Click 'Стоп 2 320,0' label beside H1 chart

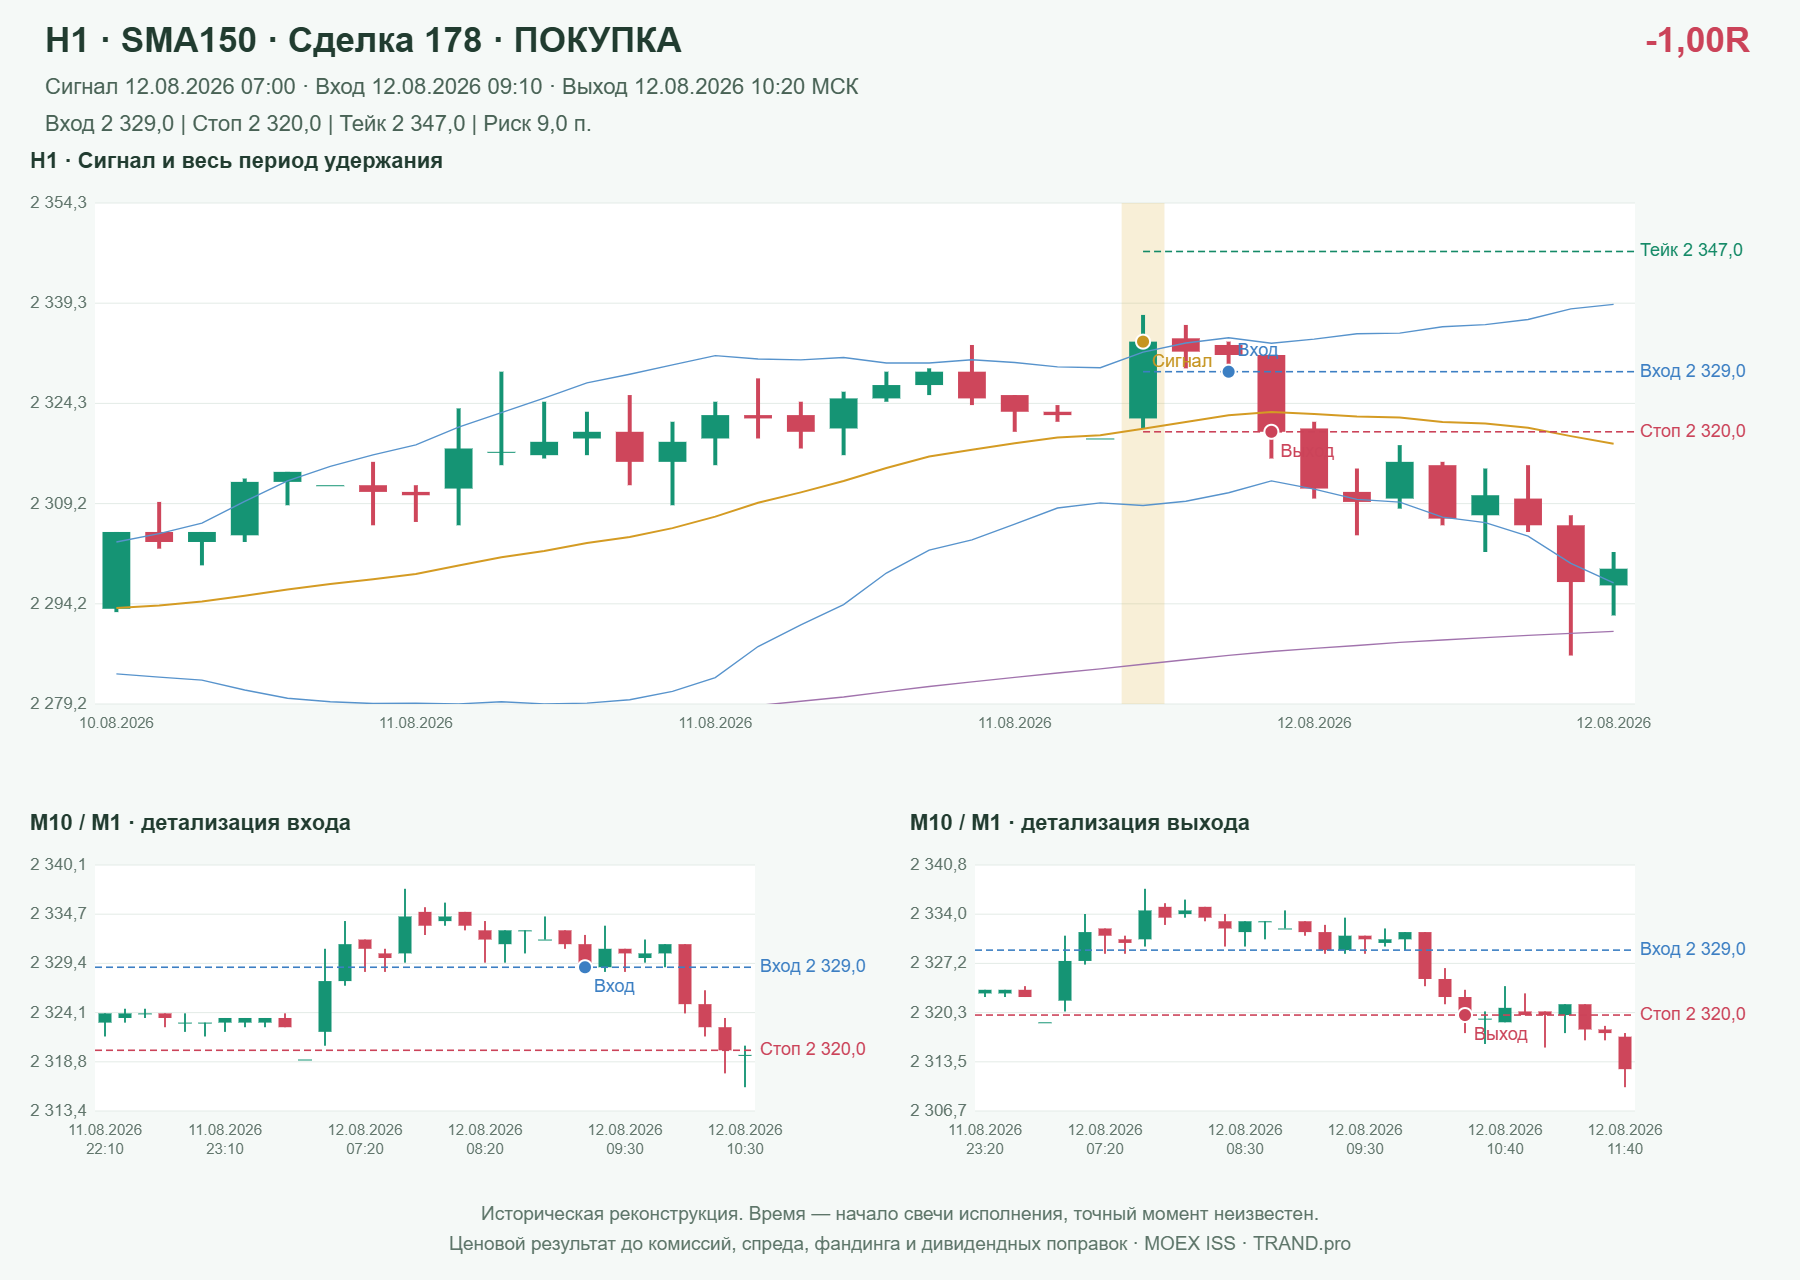pyautogui.click(x=1692, y=431)
